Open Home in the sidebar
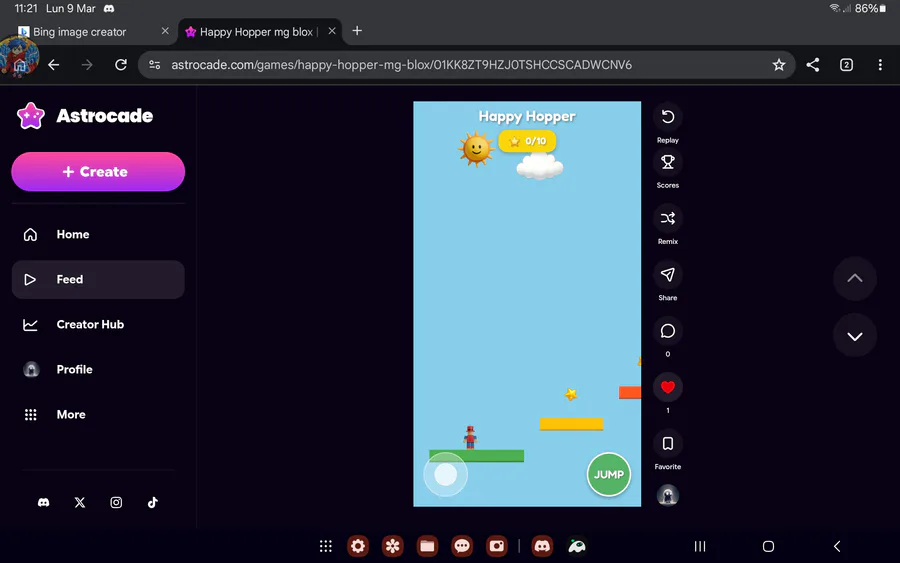 point(98,234)
